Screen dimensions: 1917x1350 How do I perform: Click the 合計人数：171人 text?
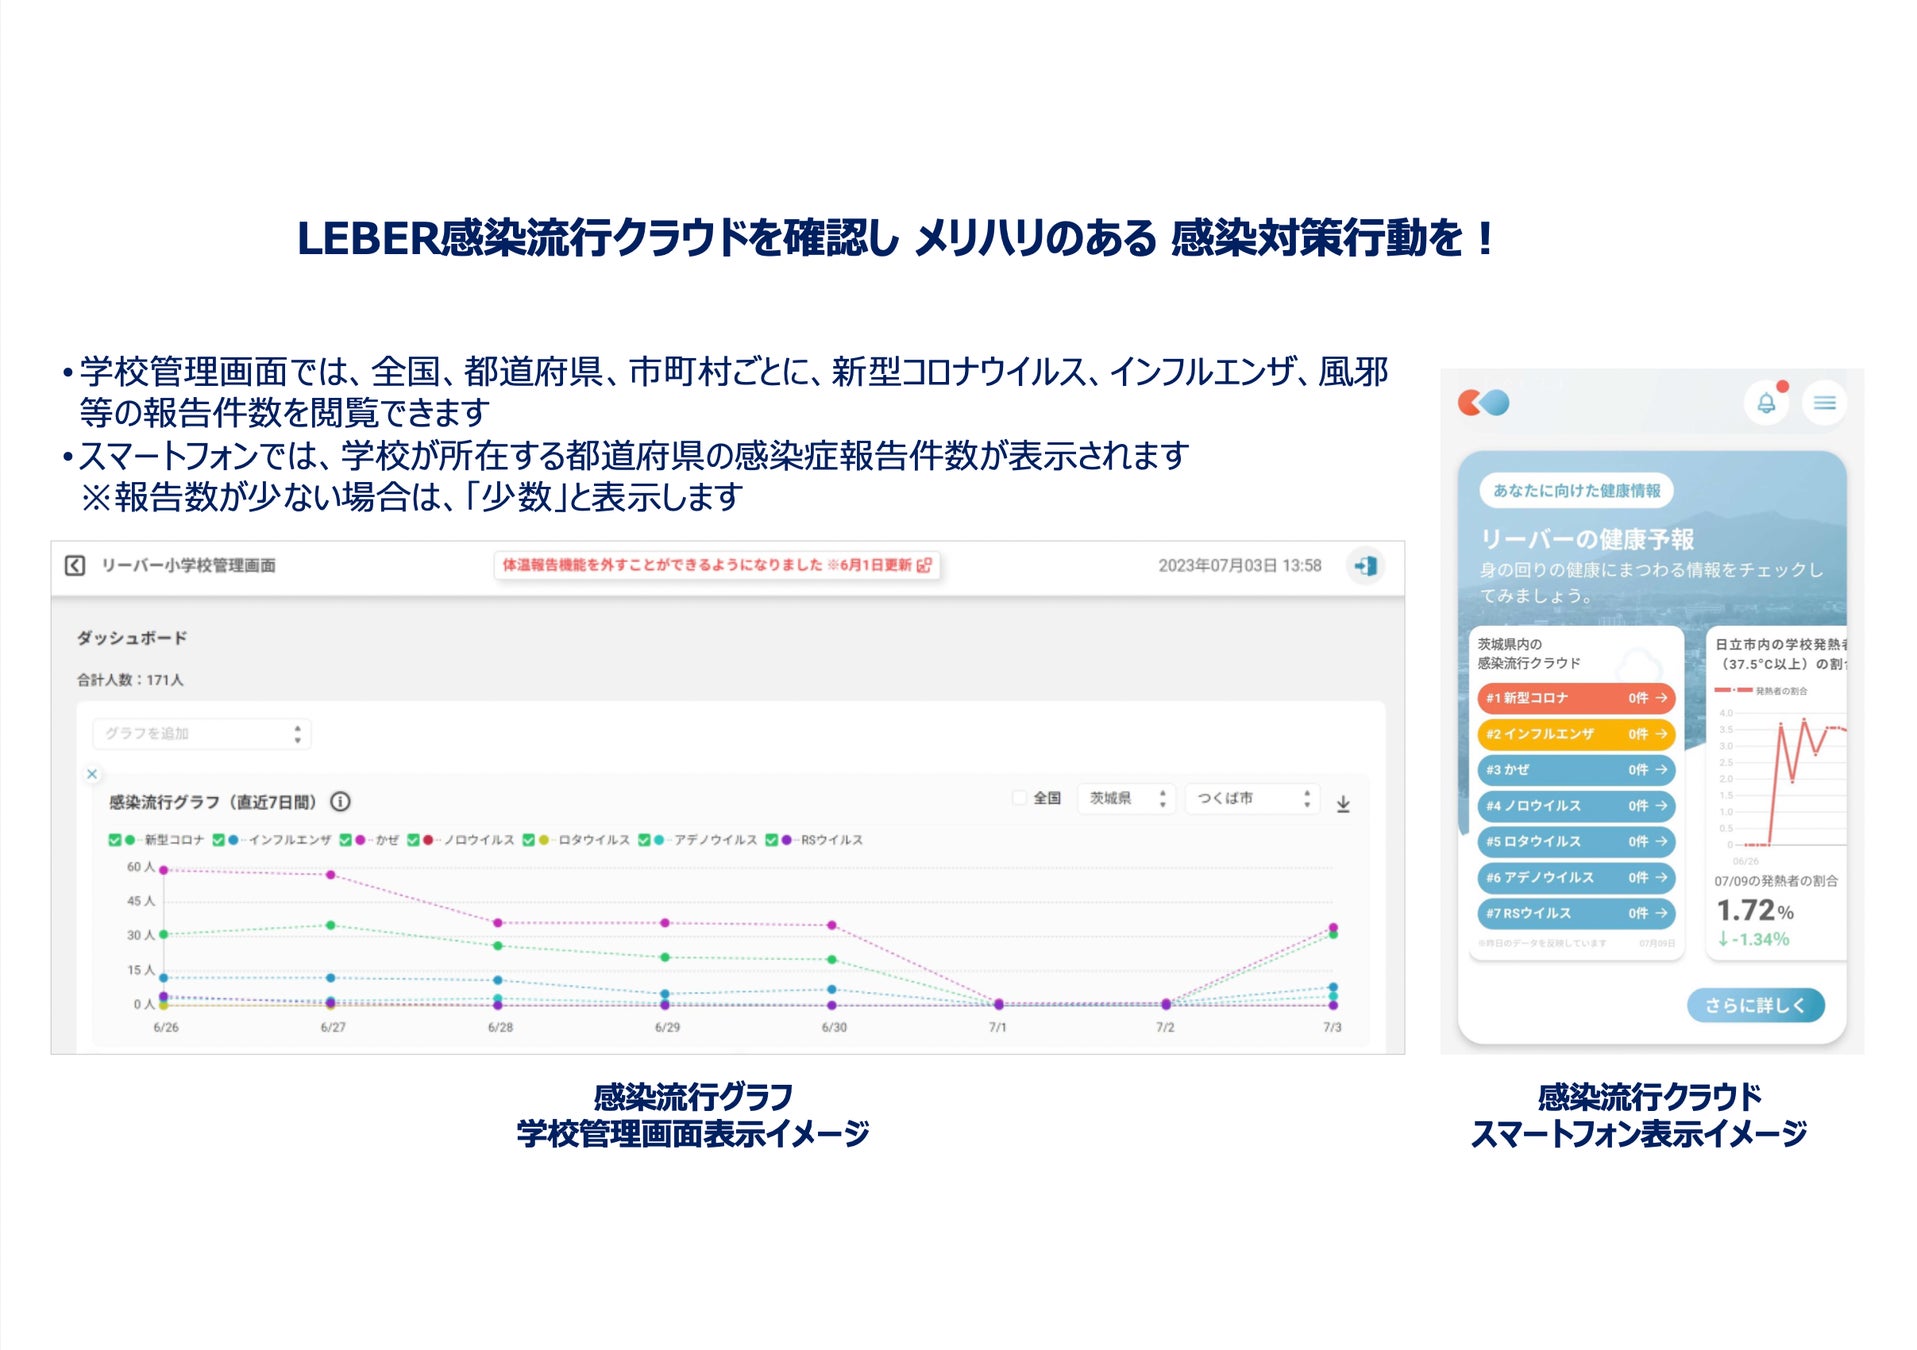tap(130, 680)
